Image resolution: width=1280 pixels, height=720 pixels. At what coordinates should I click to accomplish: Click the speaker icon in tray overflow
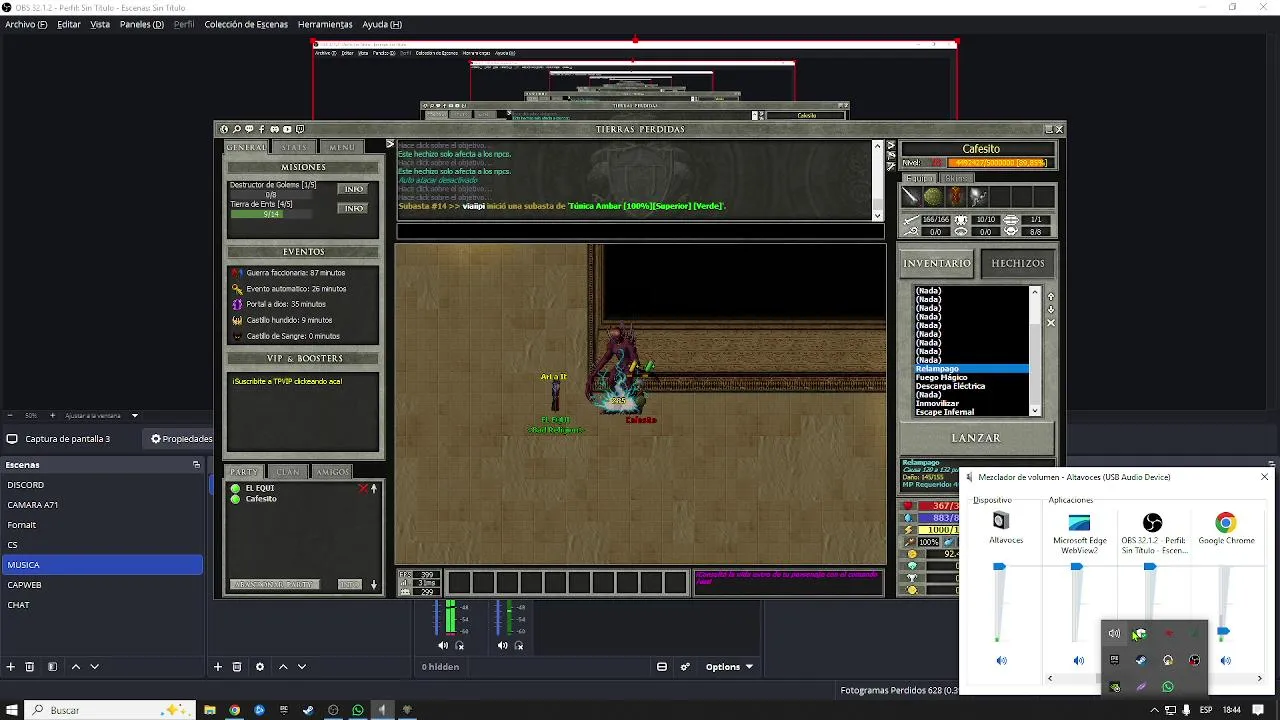[1115, 633]
